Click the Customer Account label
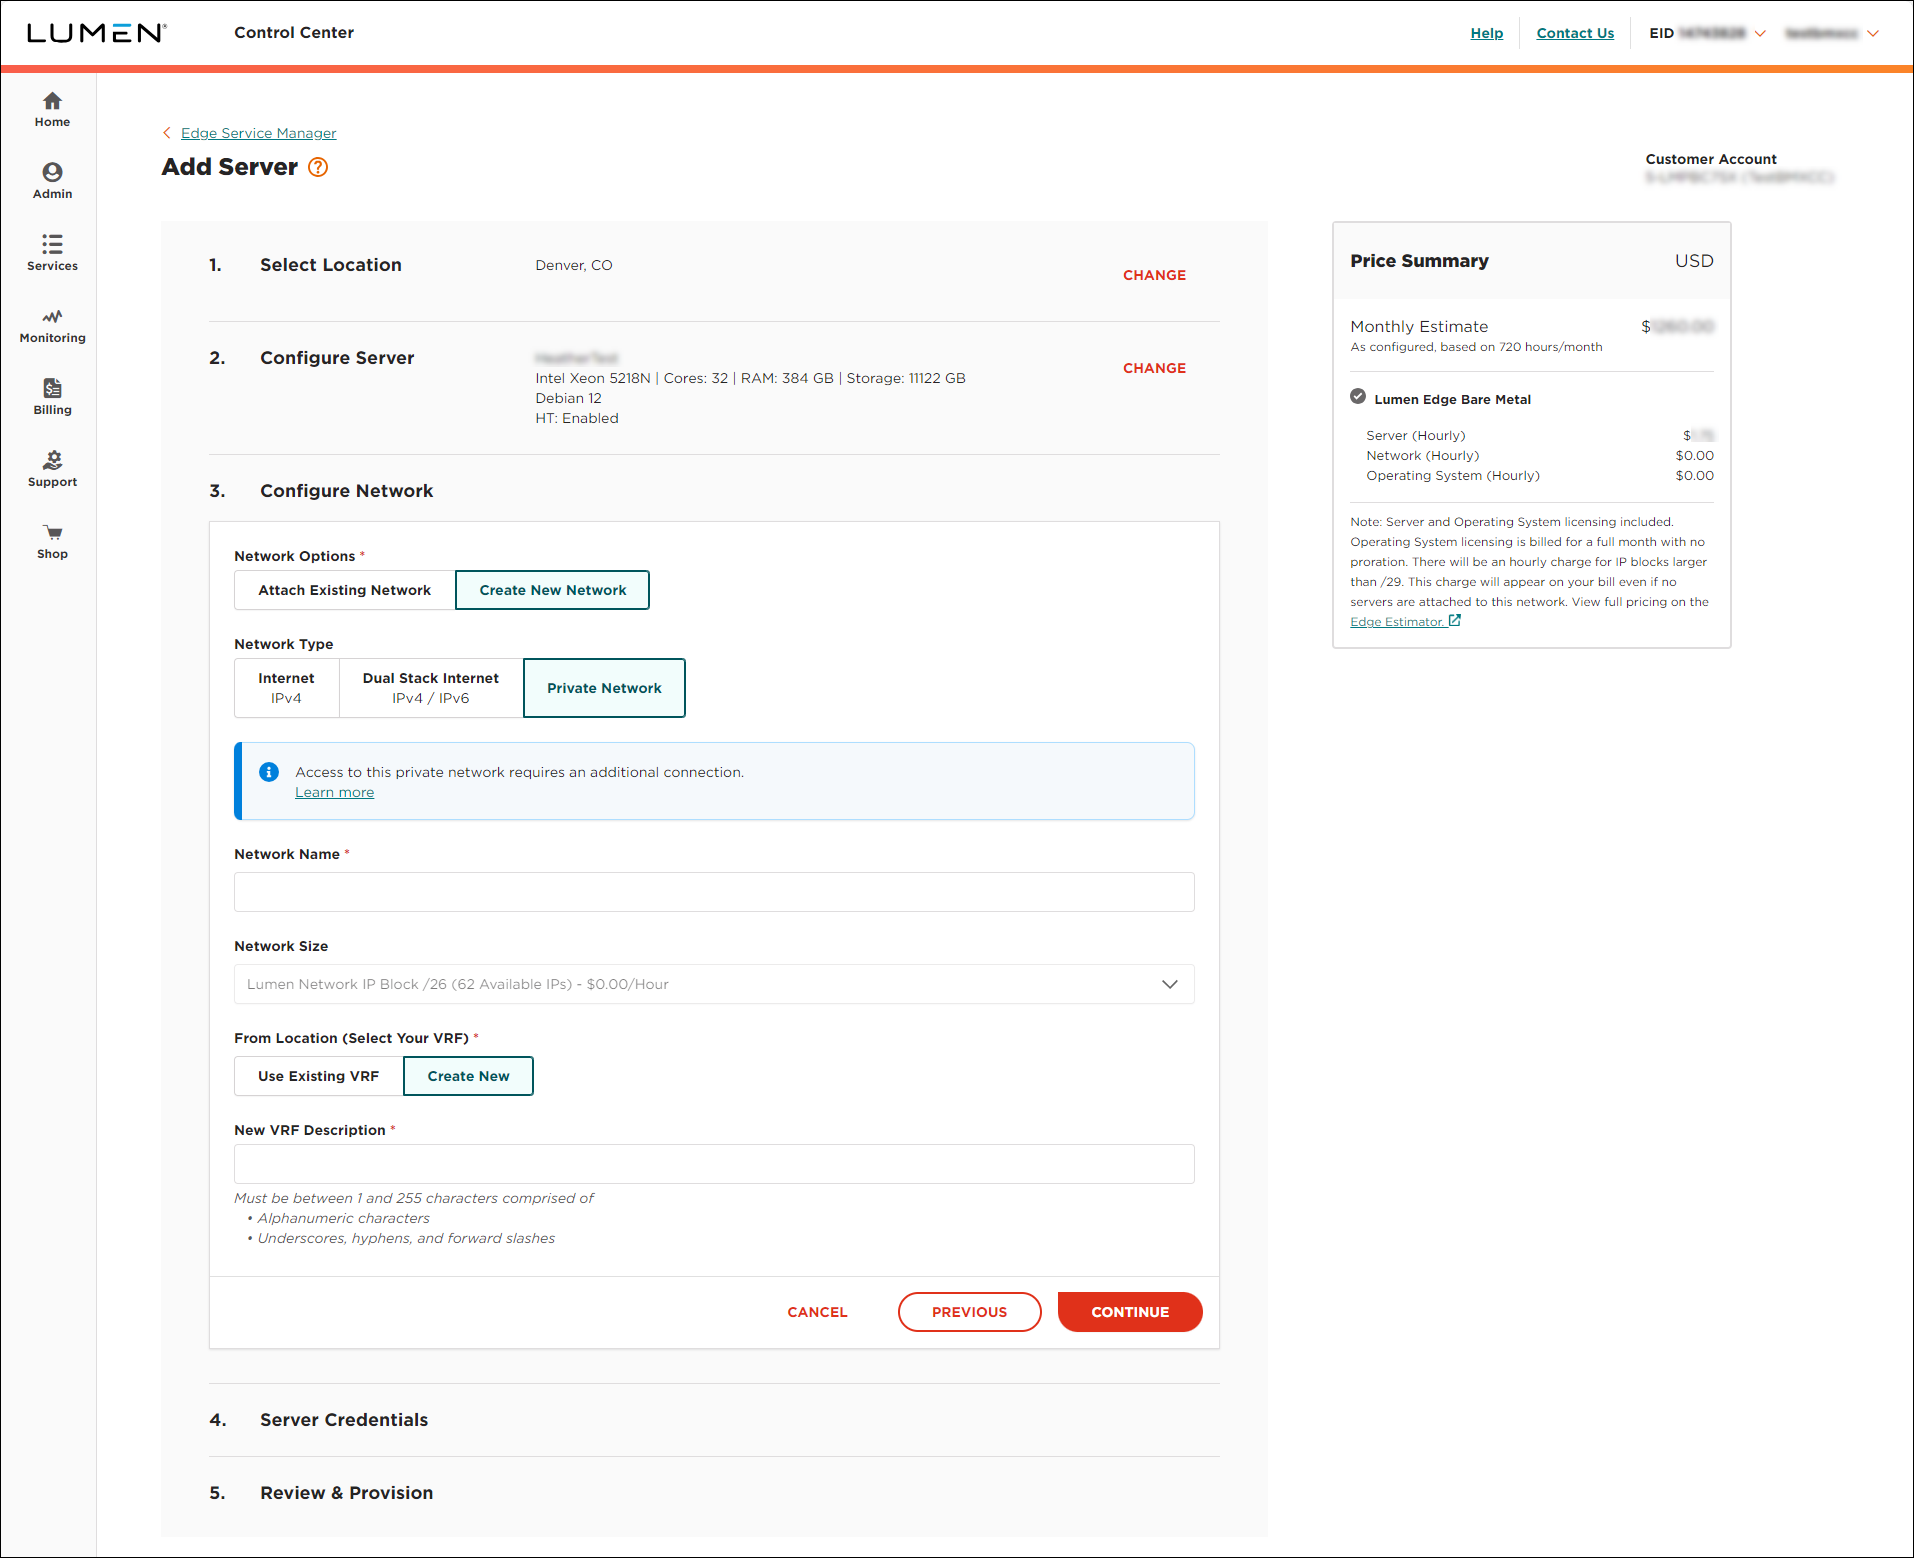Viewport: 1914px width, 1558px height. tap(1711, 159)
